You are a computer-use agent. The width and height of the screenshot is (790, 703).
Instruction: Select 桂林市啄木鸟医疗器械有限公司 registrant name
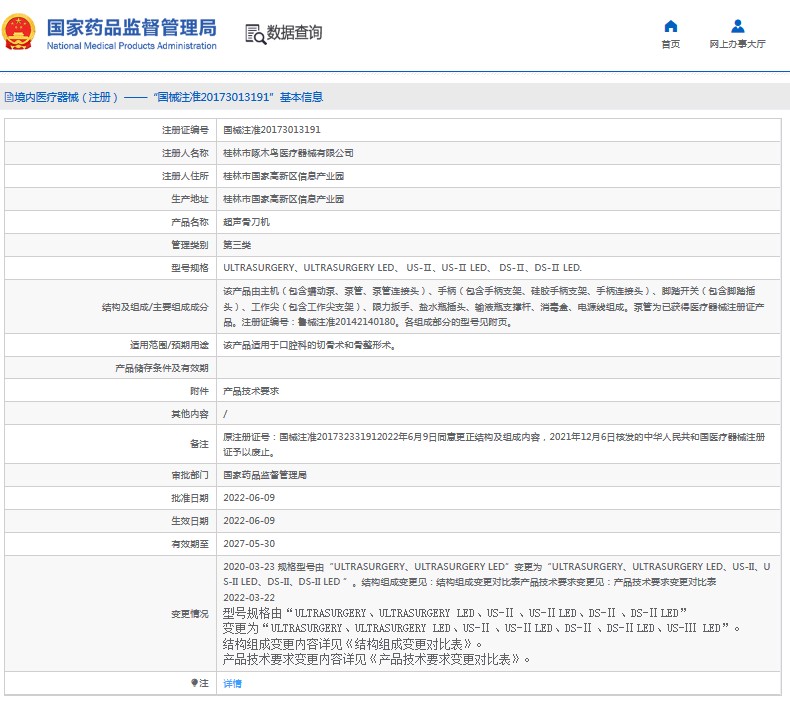(x=288, y=153)
